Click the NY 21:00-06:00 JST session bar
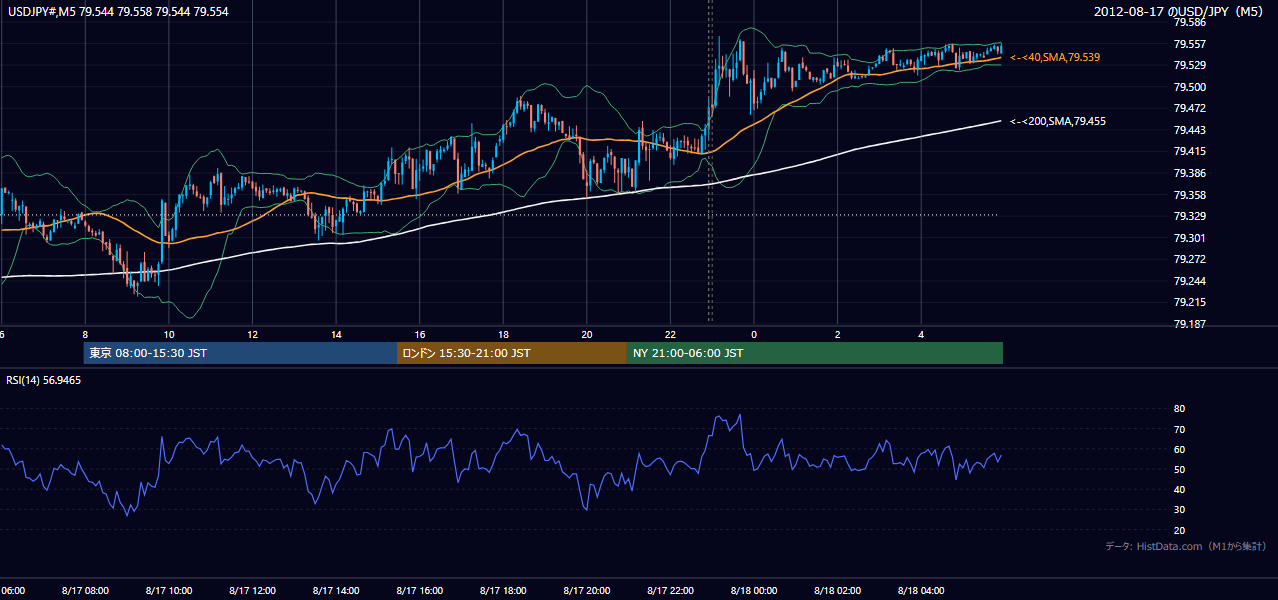The image size is (1278, 600). click(x=815, y=353)
